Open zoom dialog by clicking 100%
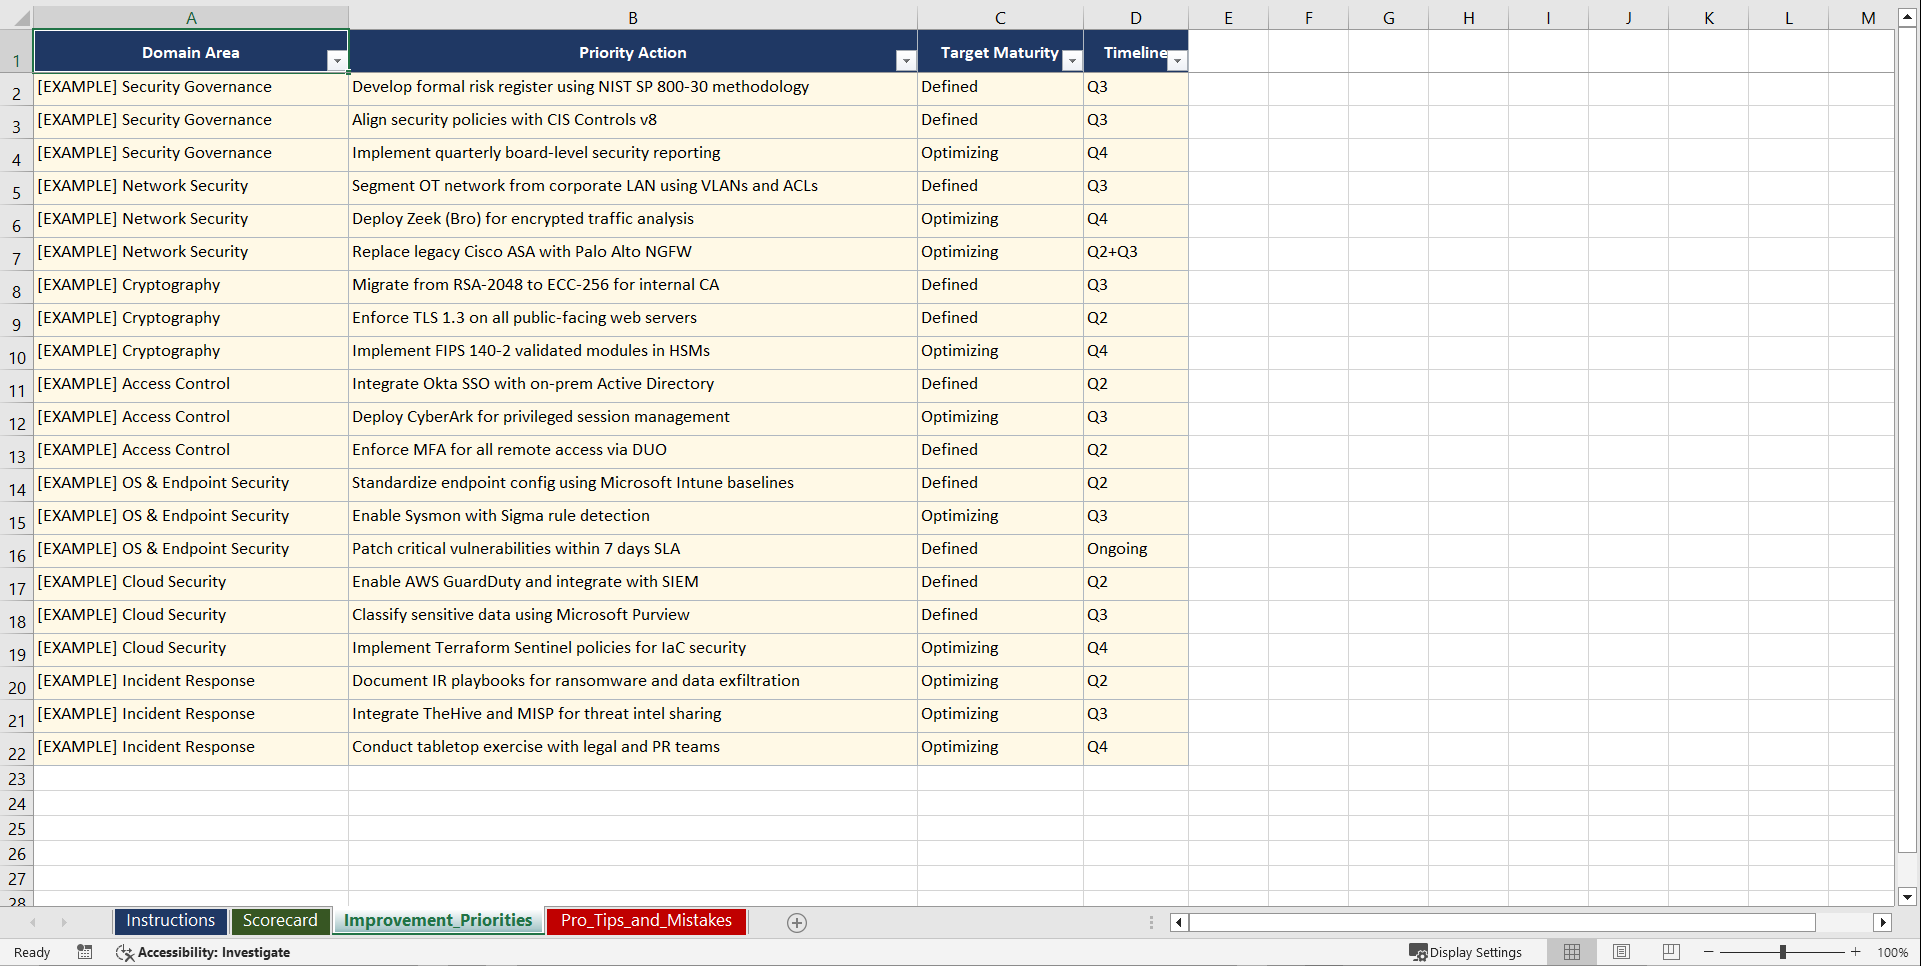 (x=1893, y=952)
